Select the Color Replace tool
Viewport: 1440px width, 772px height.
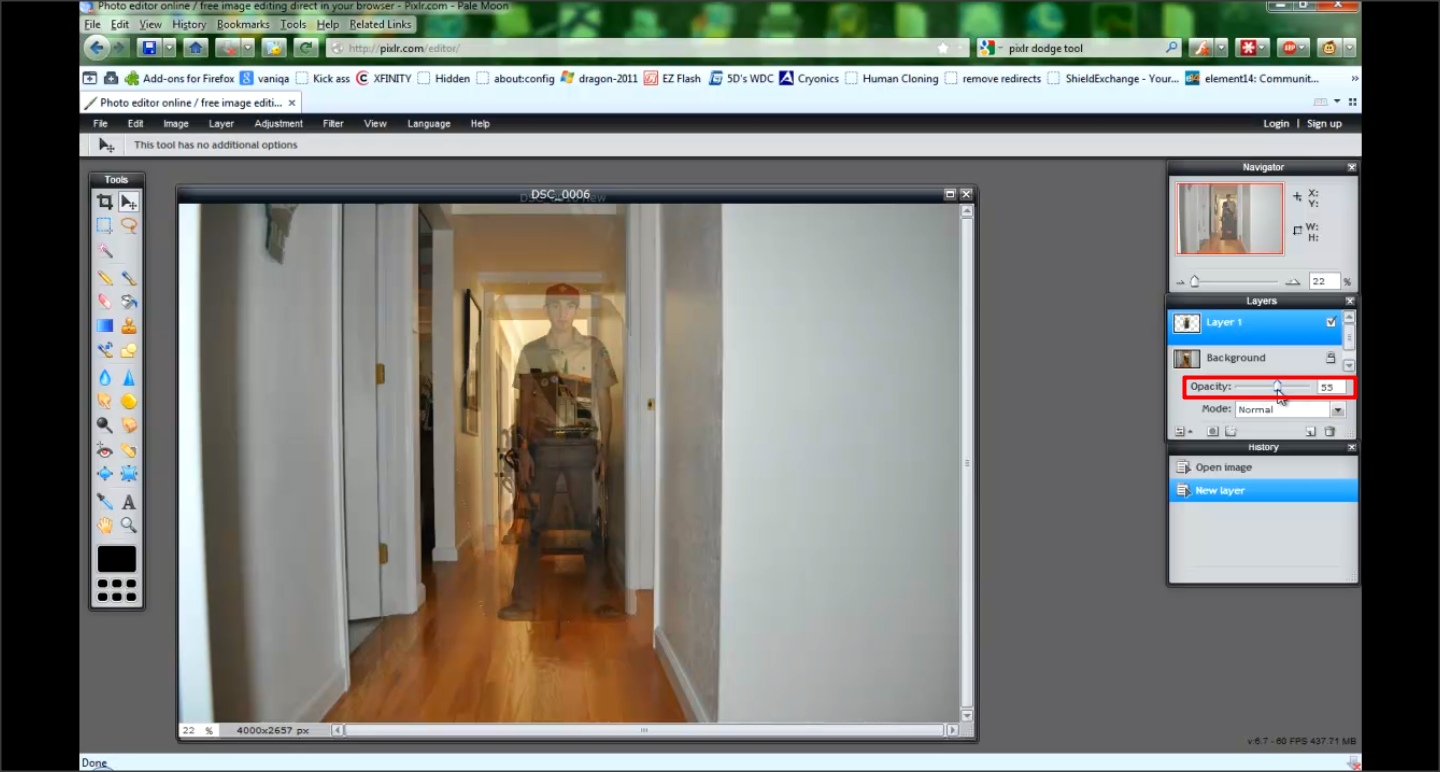click(105, 350)
